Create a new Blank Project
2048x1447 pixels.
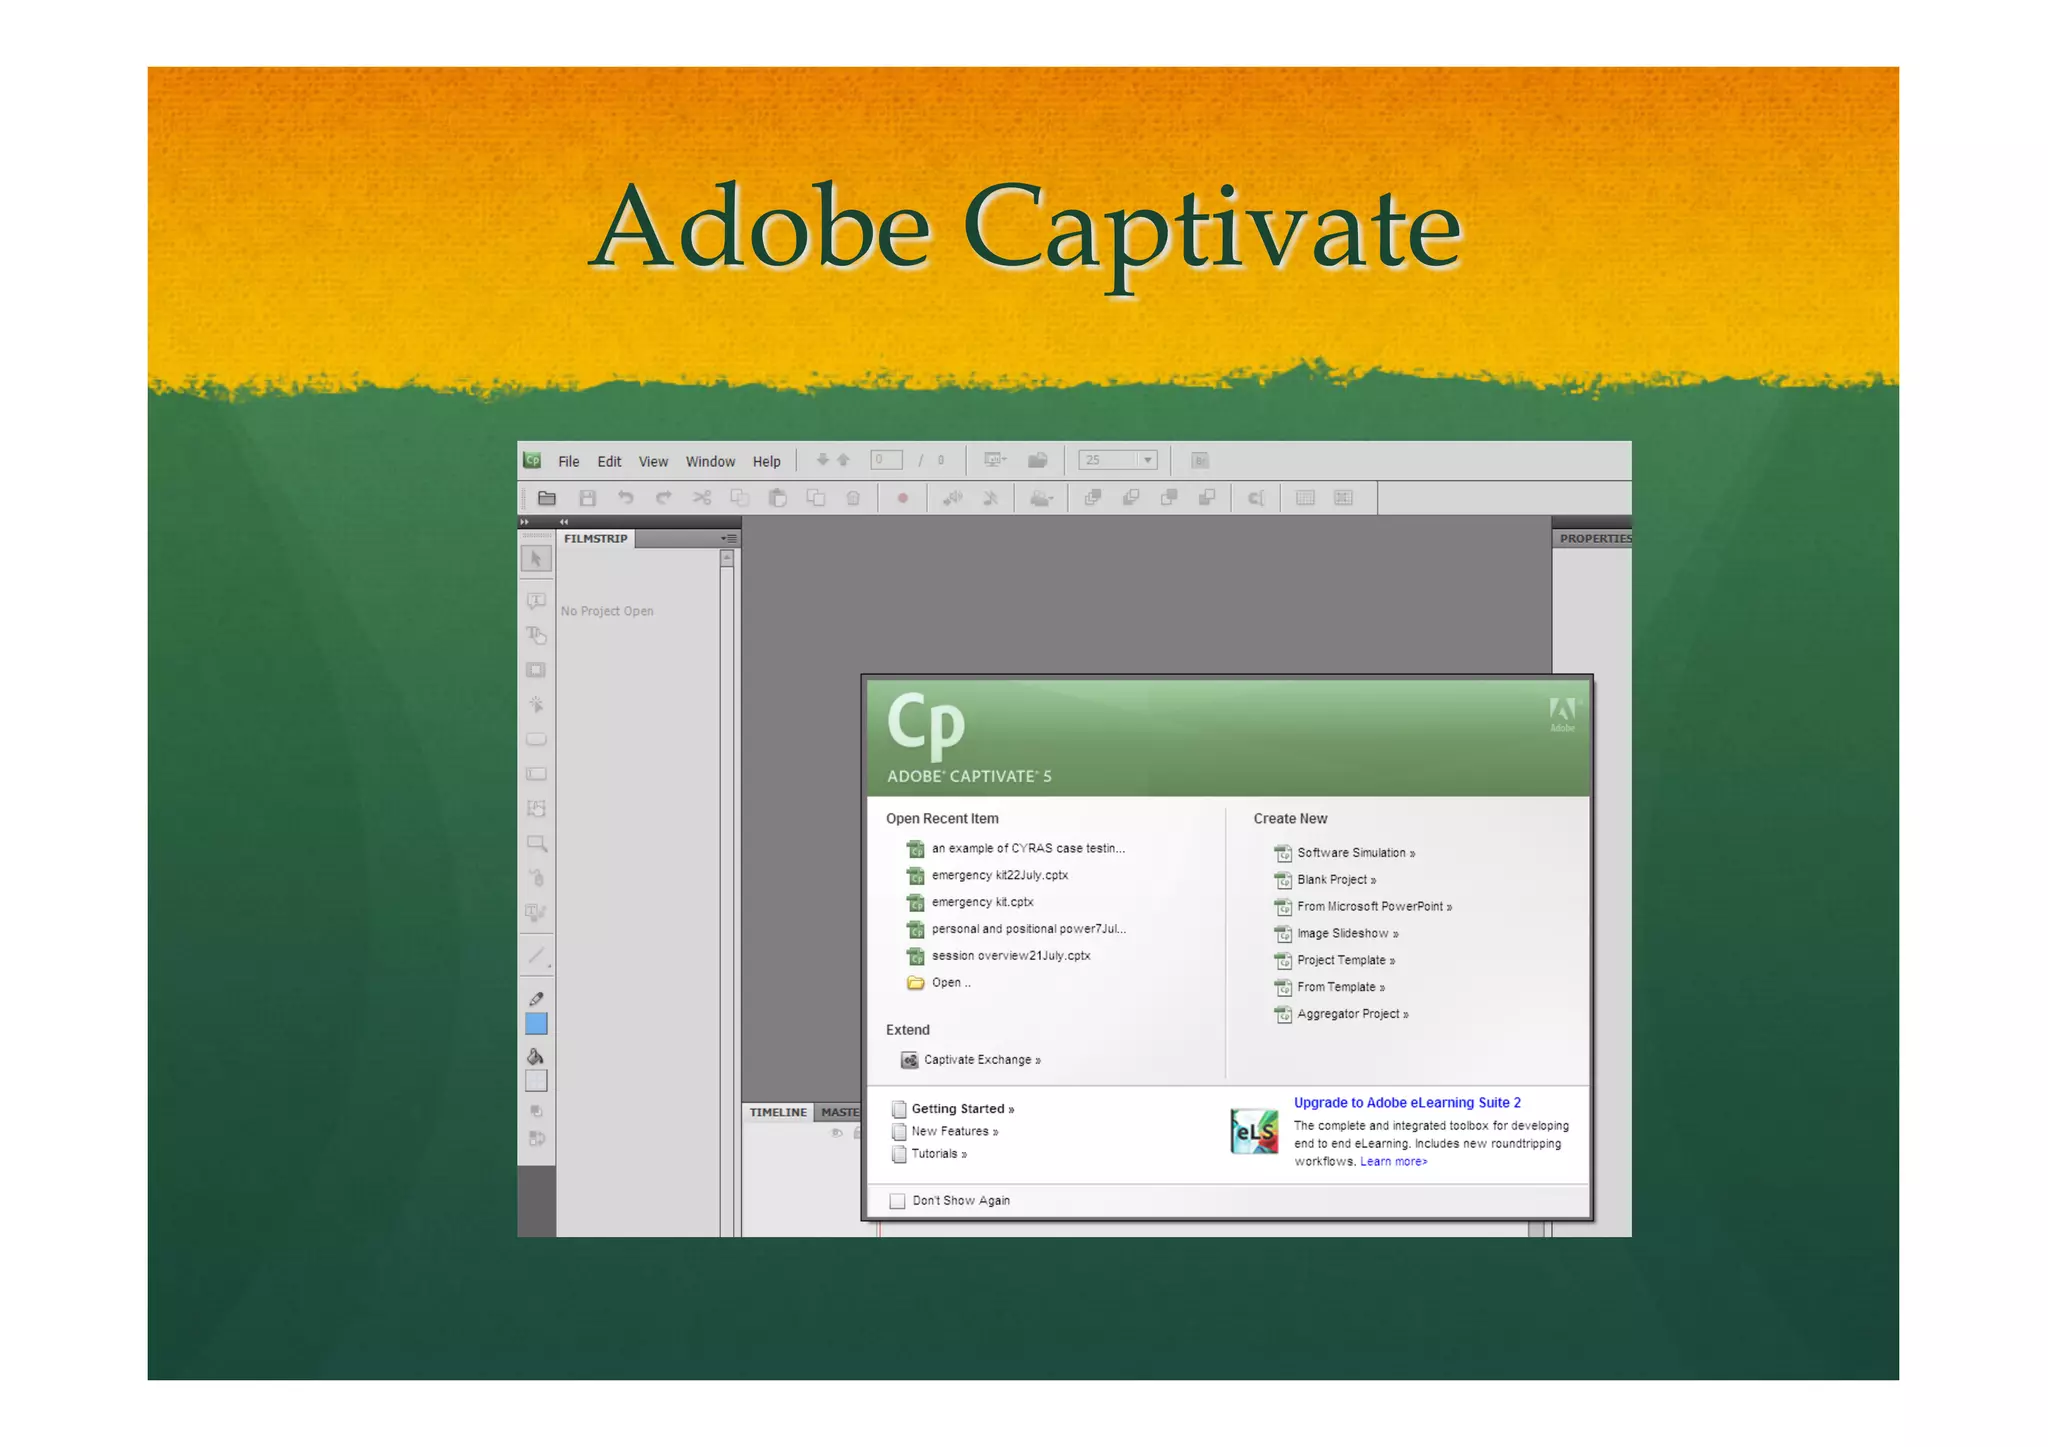(1326, 880)
